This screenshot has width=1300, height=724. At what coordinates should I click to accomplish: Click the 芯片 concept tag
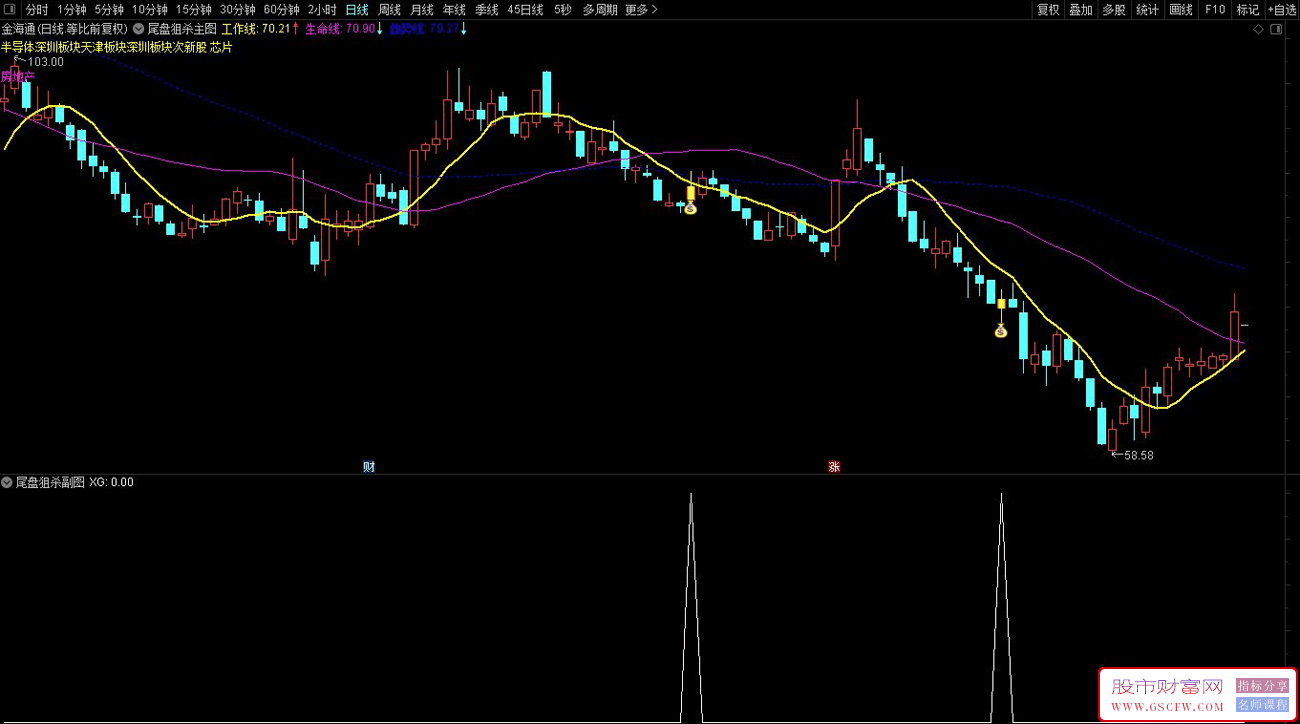pos(221,47)
